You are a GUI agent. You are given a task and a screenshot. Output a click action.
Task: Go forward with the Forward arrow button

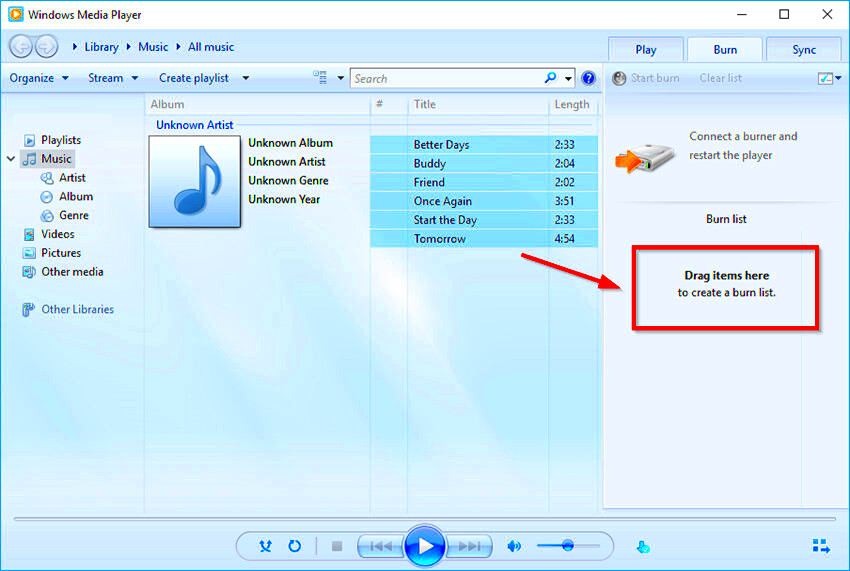click(x=47, y=47)
